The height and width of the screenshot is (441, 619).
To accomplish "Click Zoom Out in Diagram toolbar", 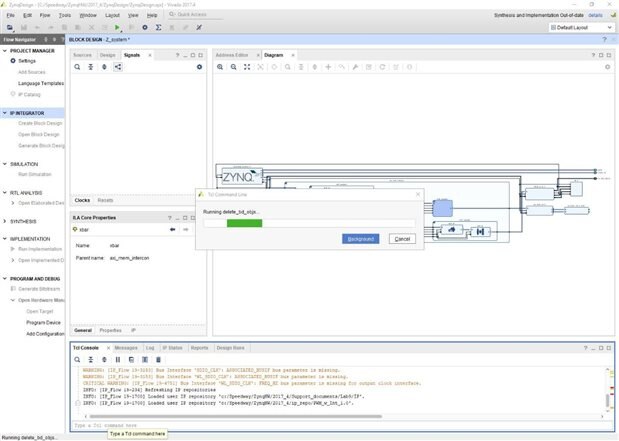I will [233, 67].
